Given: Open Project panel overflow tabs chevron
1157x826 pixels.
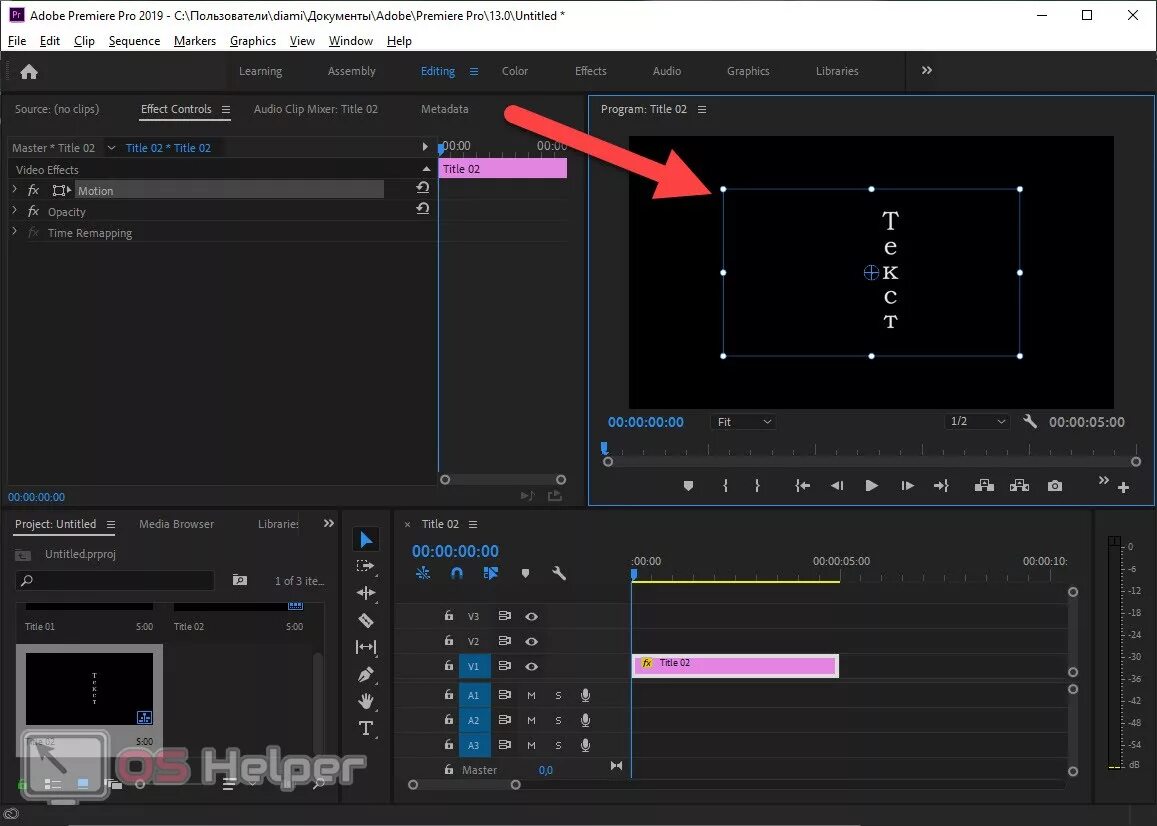Looking at the screenshot, I should [328, 523].
